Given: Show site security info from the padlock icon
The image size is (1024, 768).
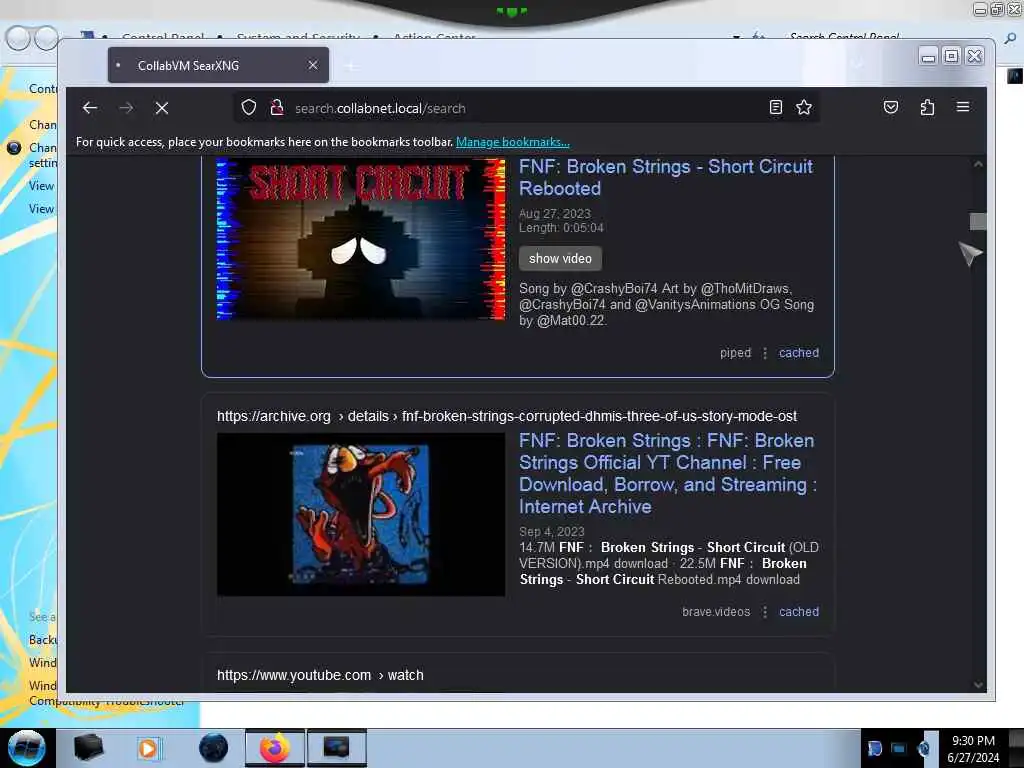Looking at the screenshot, I should 277,107.
